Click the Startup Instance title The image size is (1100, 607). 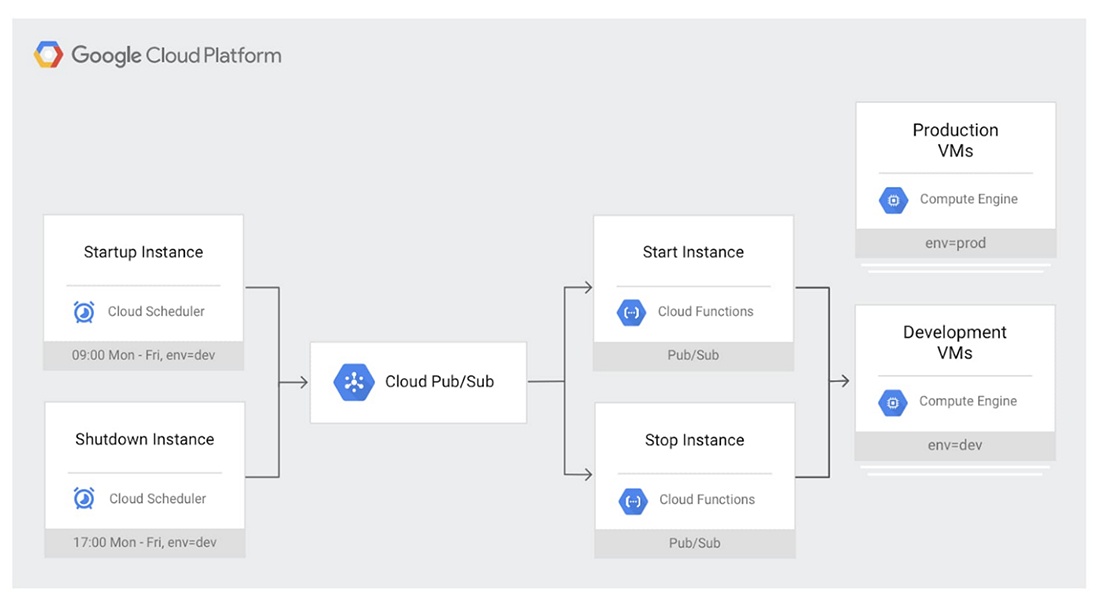pyautogui.click(x=143, y=252)
